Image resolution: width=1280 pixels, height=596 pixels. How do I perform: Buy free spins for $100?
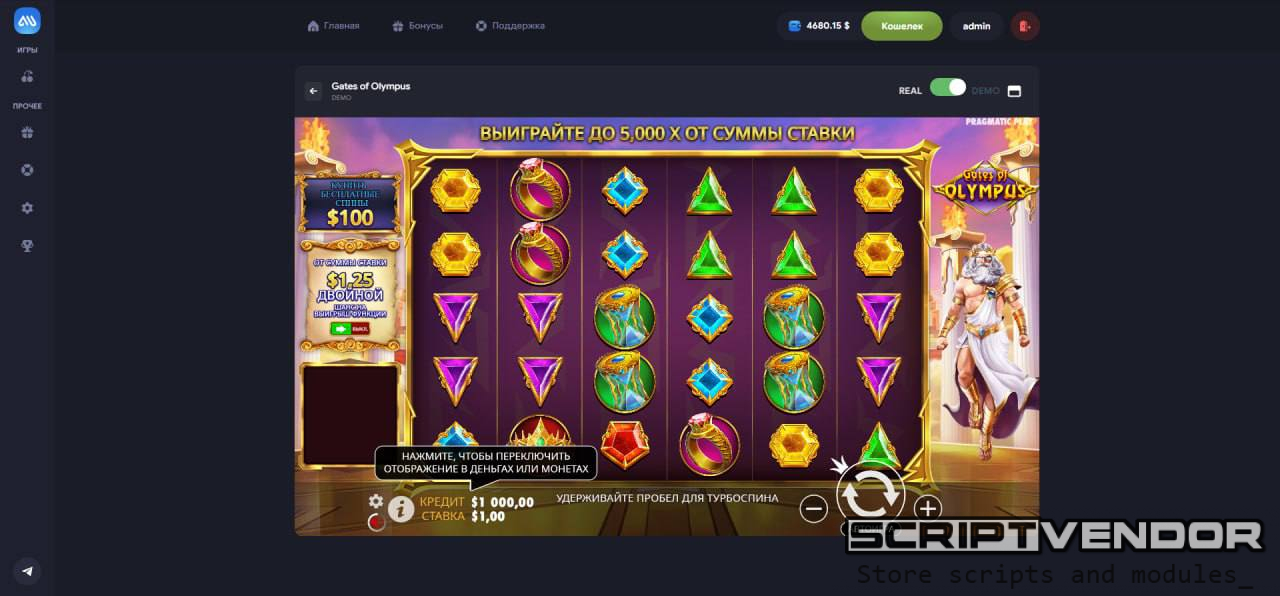(x=349, y=203)
